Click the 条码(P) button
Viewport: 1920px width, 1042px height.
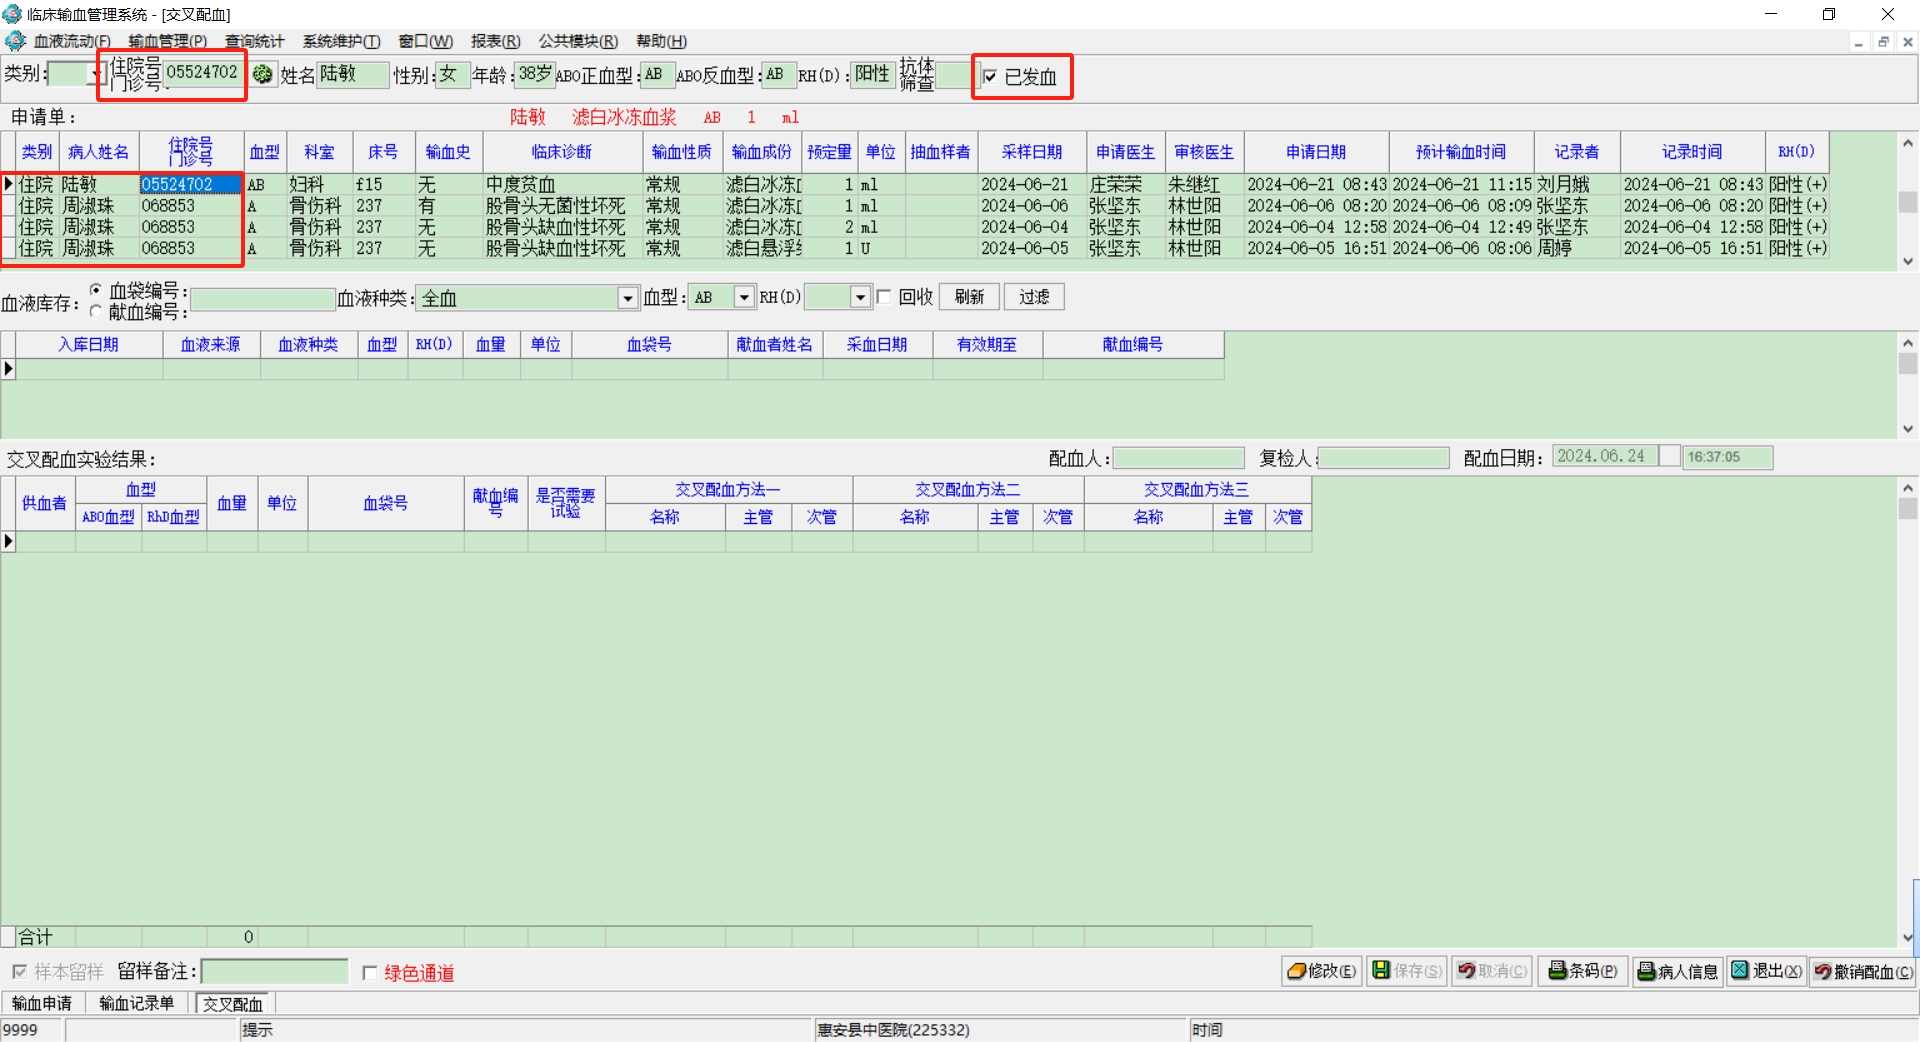pos(1583,971)
